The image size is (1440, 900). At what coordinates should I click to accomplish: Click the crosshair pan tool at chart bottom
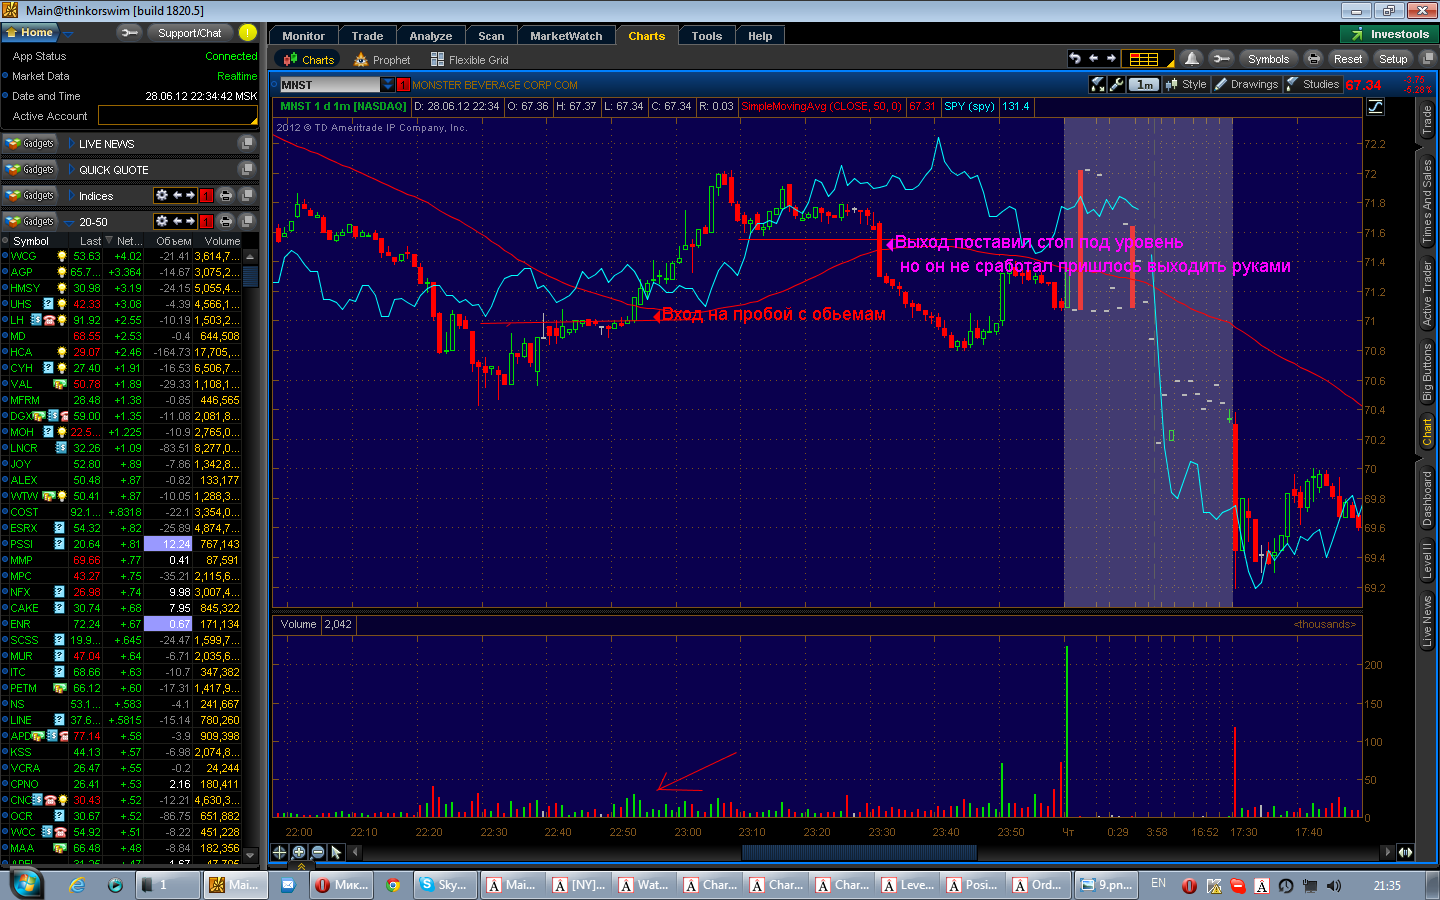click(x=280, y=852)
